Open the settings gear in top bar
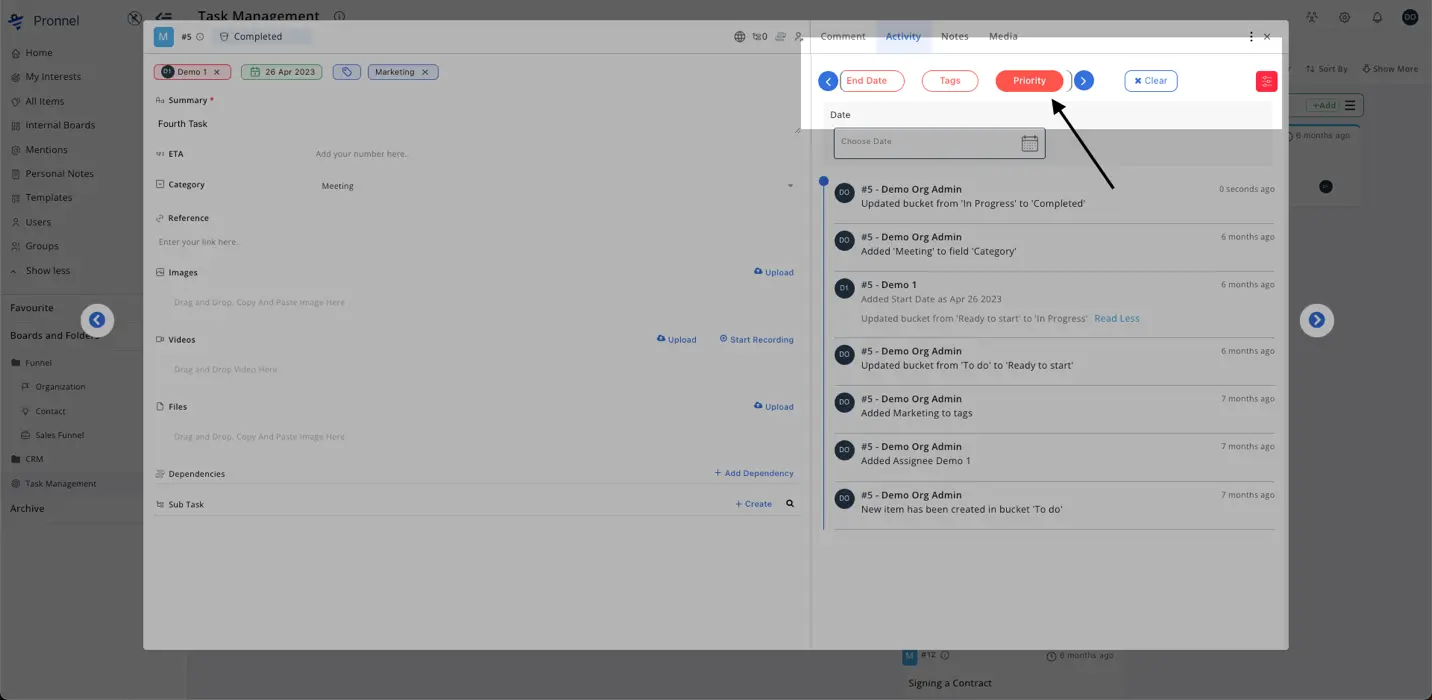 [x=1344, y=17]
